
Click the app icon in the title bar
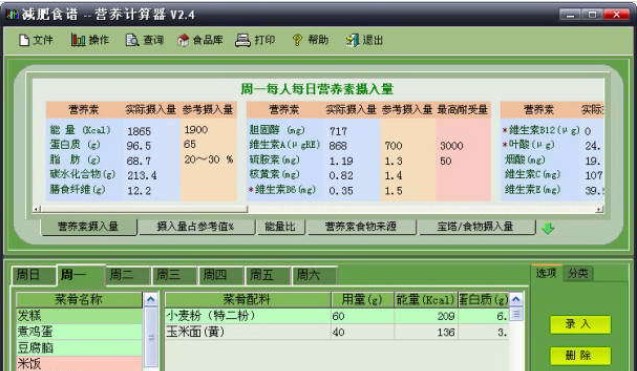pos(13,15)
